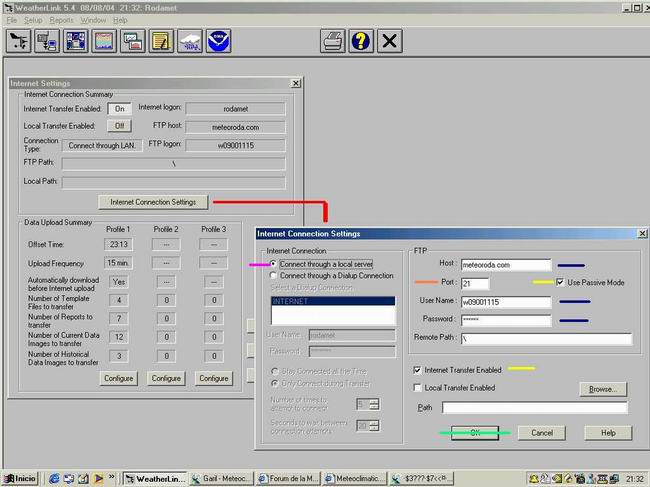Screen dimensions: 650x487
Task: Open the media player quick launch icon
Action: (x=98, y=479)
